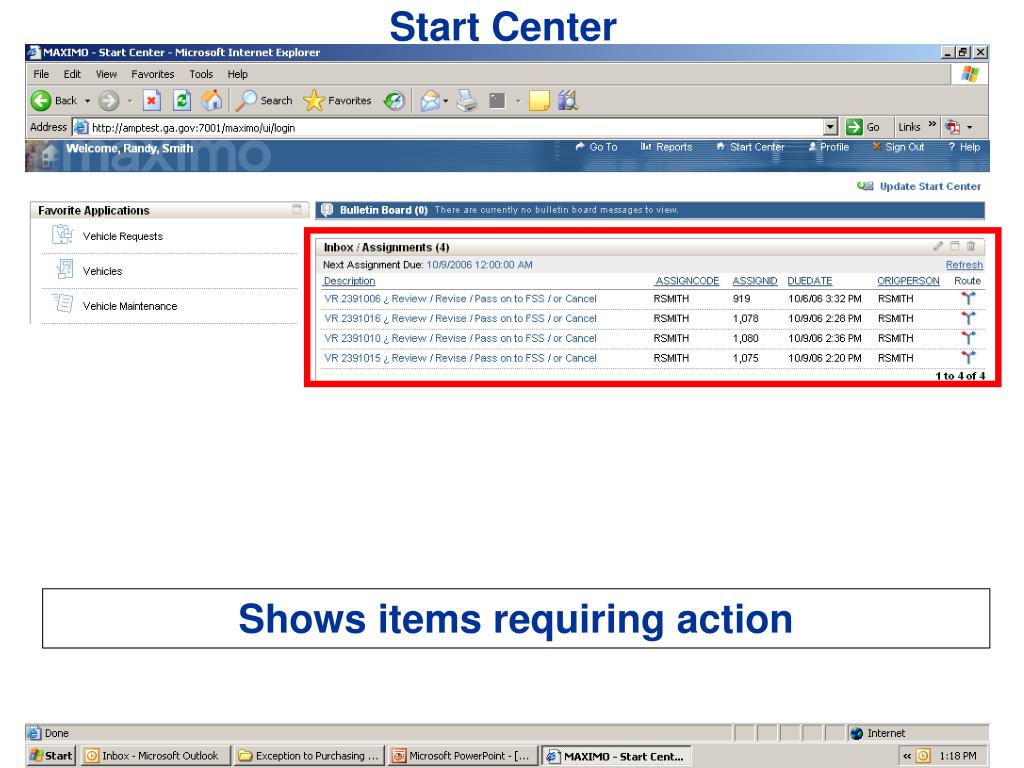This screenshot has height=768, width=1024.
Task: Open the View menu
Action: click(x=106, y=74)
